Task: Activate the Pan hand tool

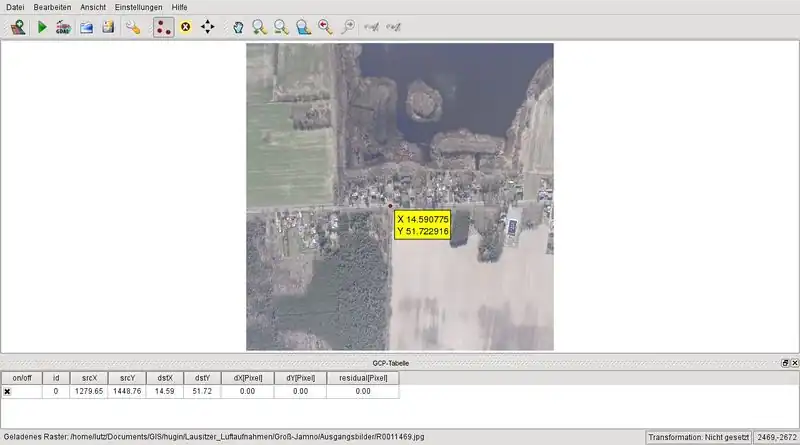Action: pyautogui.click(x=238, y=27)
